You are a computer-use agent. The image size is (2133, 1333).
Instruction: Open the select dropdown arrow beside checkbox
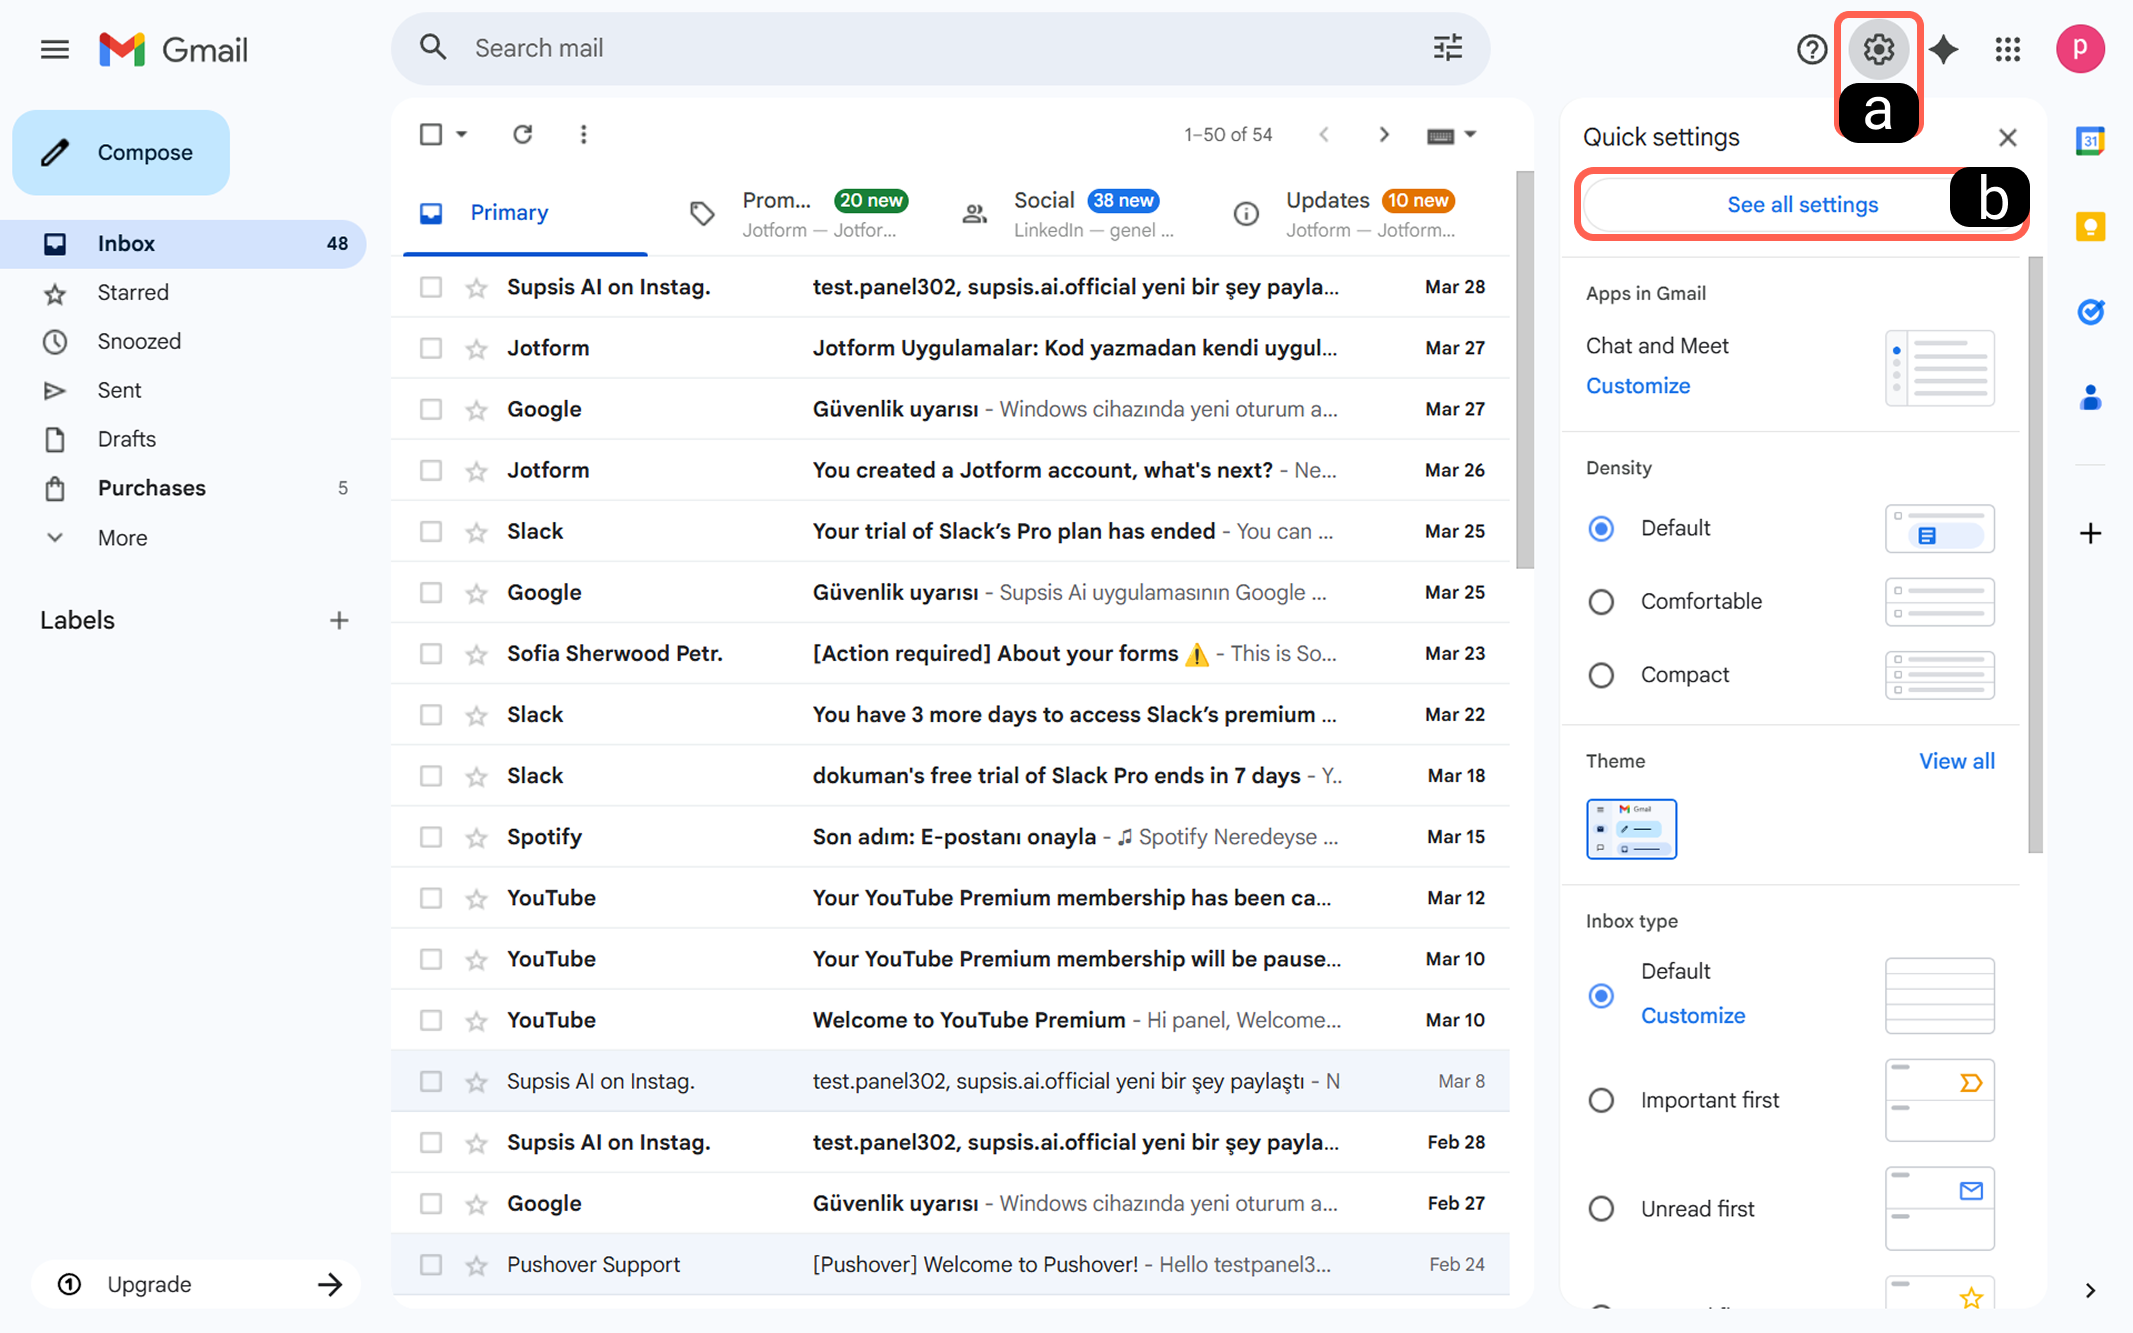(x=461, y=134)
